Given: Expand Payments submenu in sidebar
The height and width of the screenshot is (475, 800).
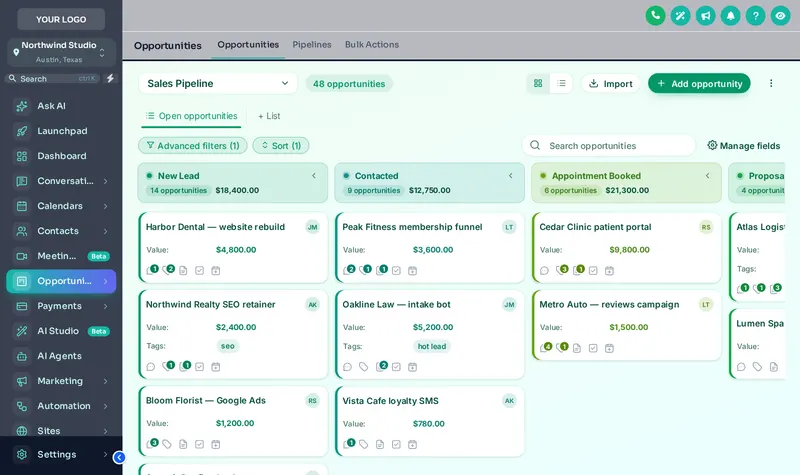Looking at the screenshot, I should coord(106,306).
